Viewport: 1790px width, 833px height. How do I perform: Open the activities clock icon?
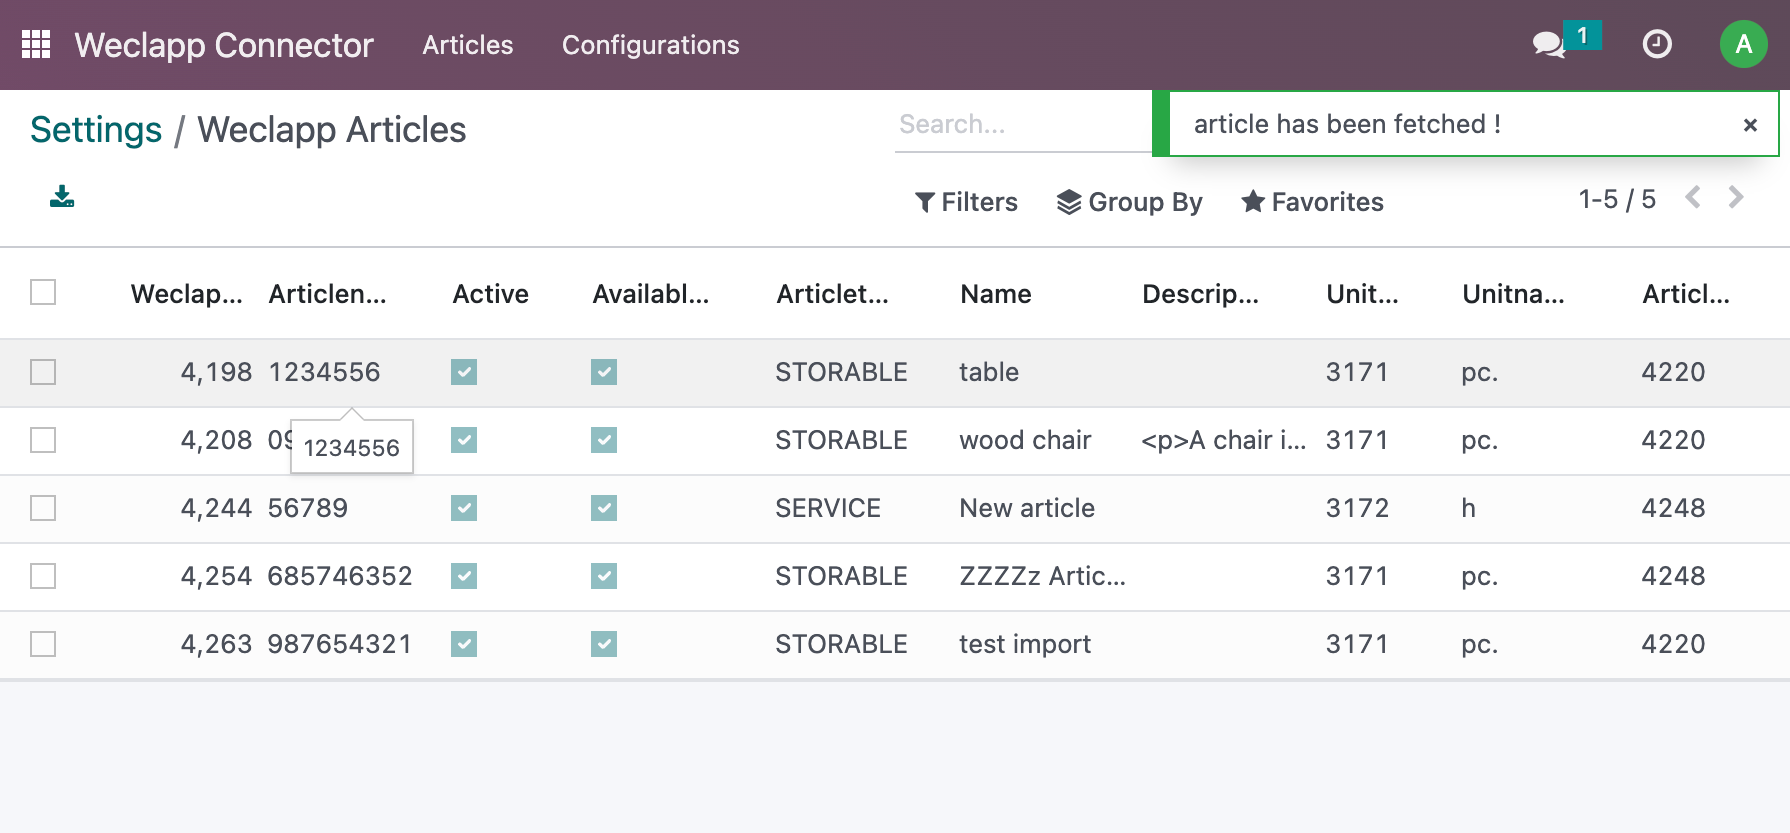pyautogui.click(x=1657, y=44)
